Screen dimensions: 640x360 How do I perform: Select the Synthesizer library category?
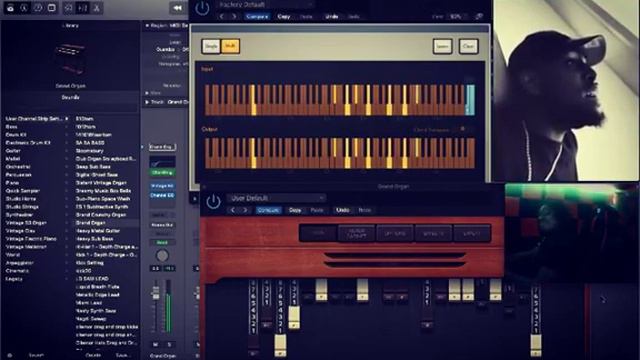(x=19, y=215)
